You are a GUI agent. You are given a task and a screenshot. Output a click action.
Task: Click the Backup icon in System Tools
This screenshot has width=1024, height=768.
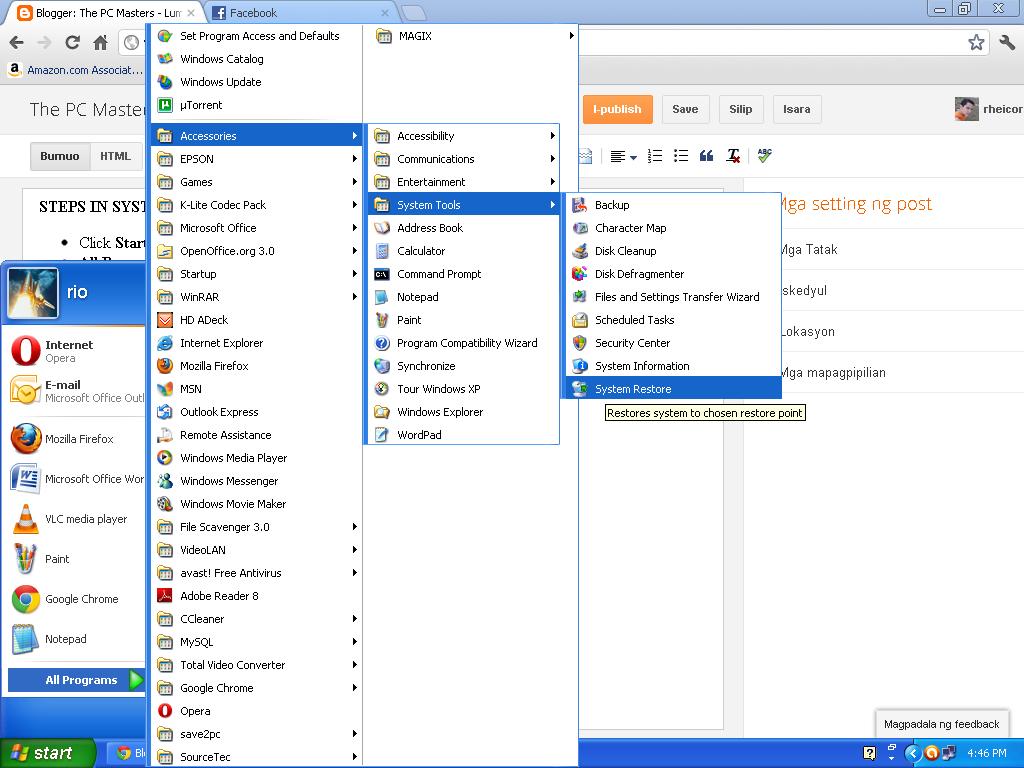[x=579, y=205]
